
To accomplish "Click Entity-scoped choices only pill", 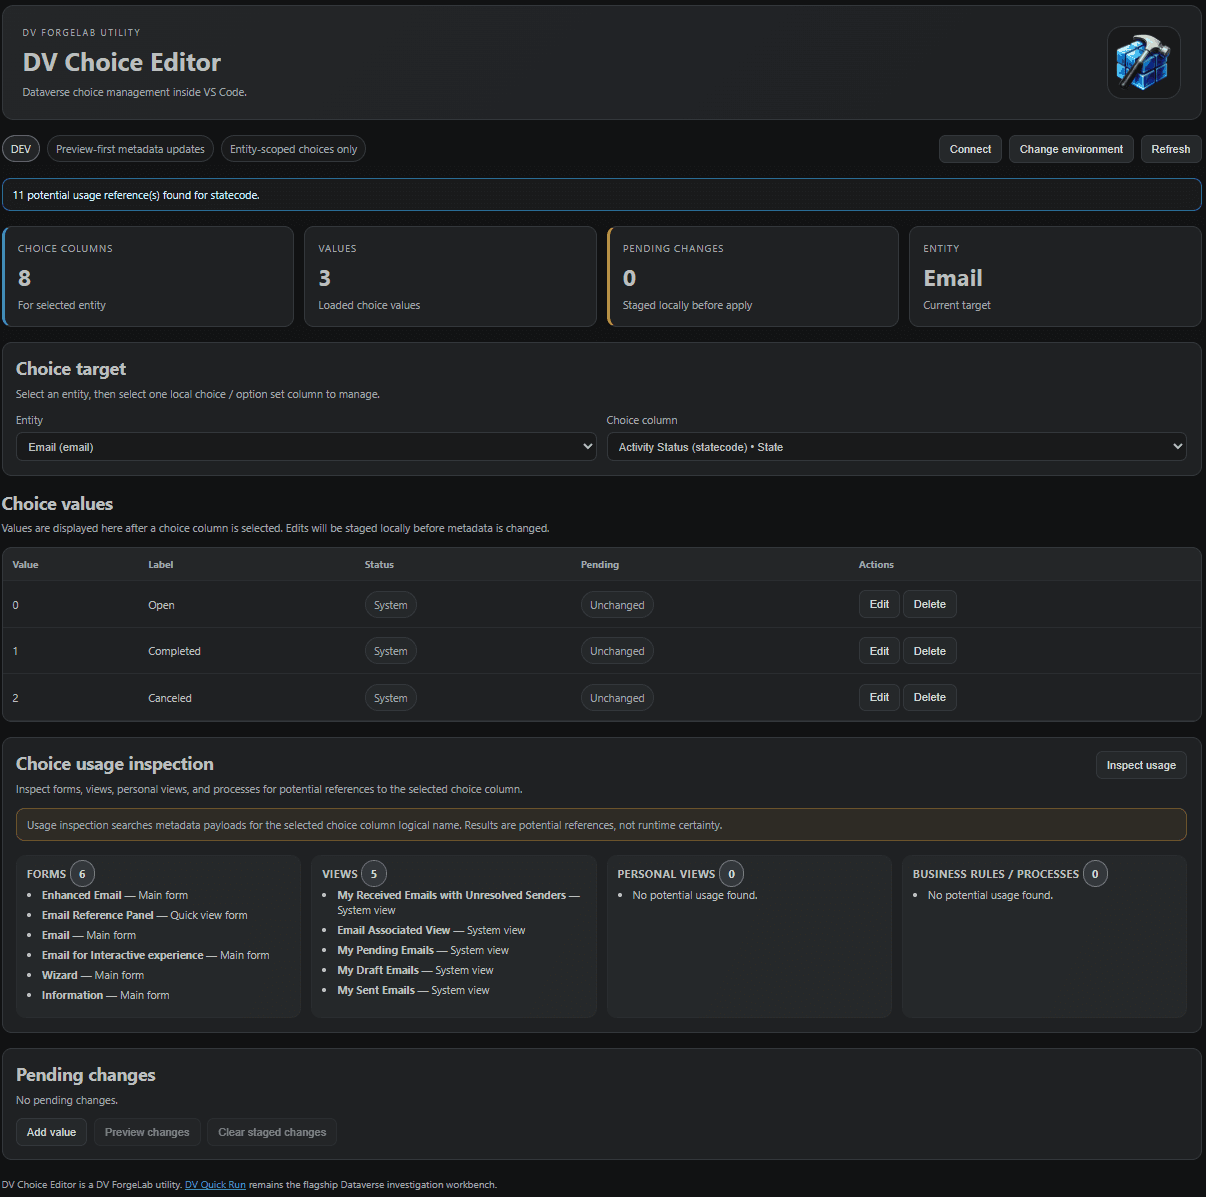I will coord(293,149).
